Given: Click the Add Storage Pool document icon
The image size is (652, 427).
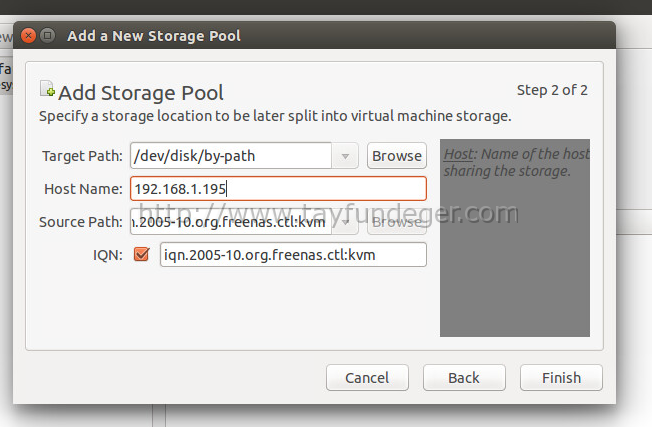Looking at the screenshot, I should click(x=47, y=89).
